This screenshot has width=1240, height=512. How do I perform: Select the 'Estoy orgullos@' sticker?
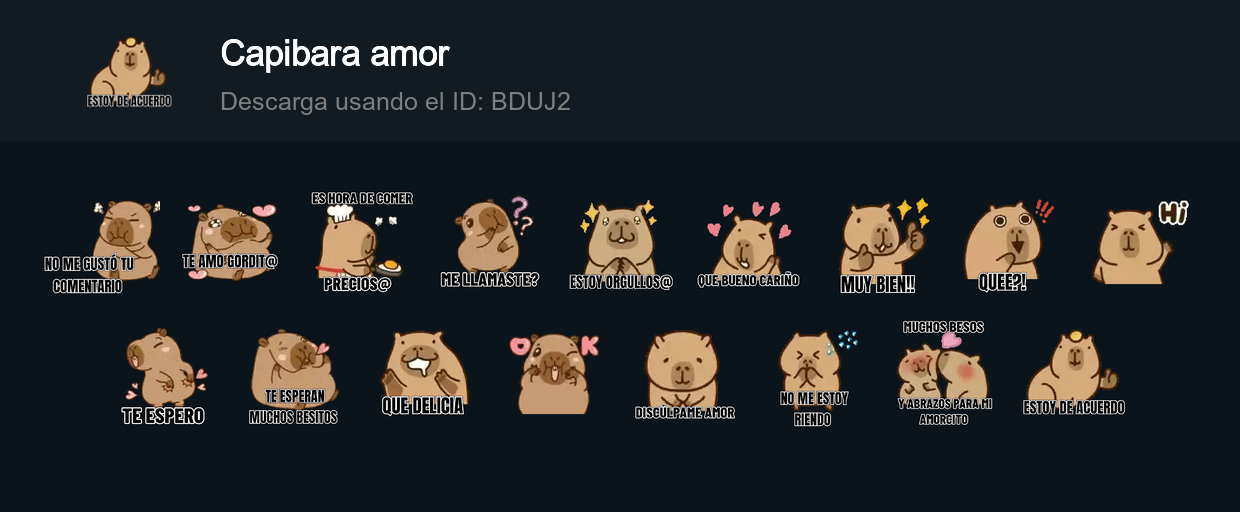621,243
